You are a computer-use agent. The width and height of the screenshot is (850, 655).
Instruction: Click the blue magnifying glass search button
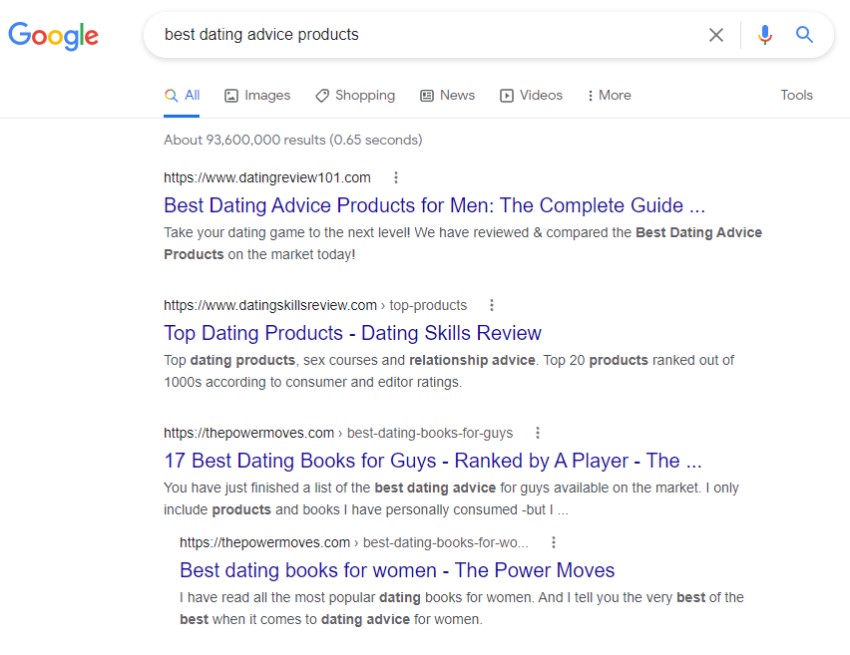point(805,35)
